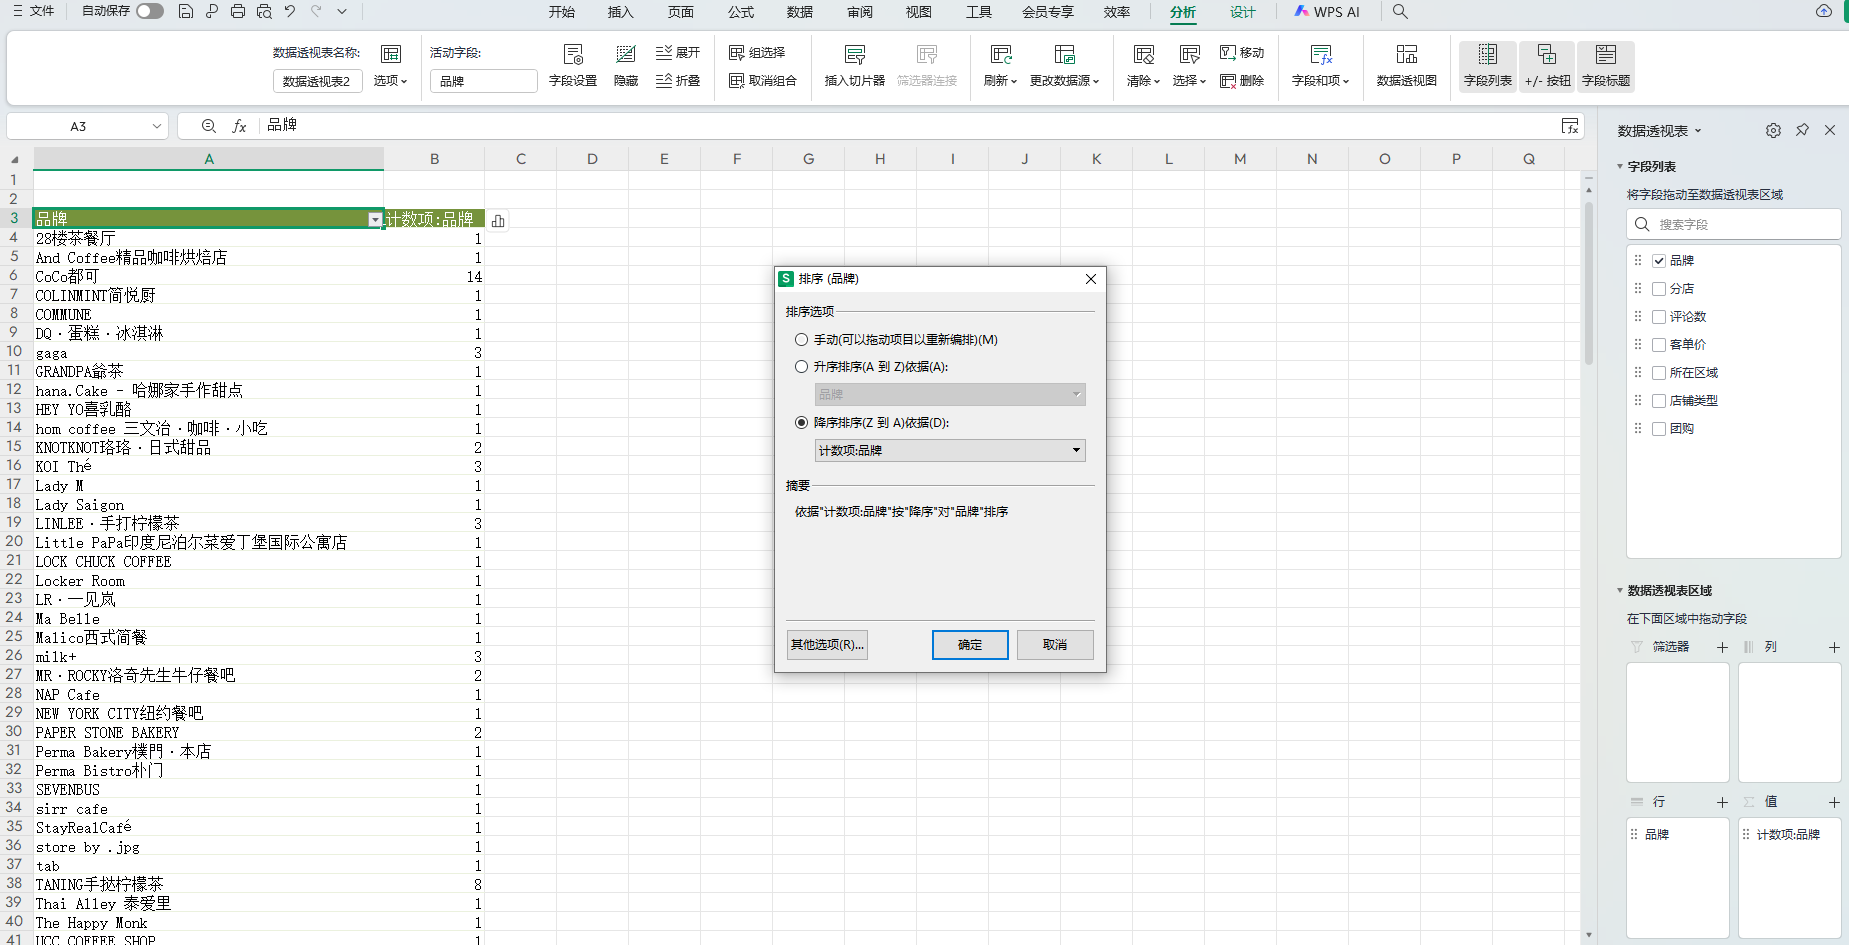This screenshot has width=1849, height=945.
Task: Open the 文件 menu
Action: 34,11
